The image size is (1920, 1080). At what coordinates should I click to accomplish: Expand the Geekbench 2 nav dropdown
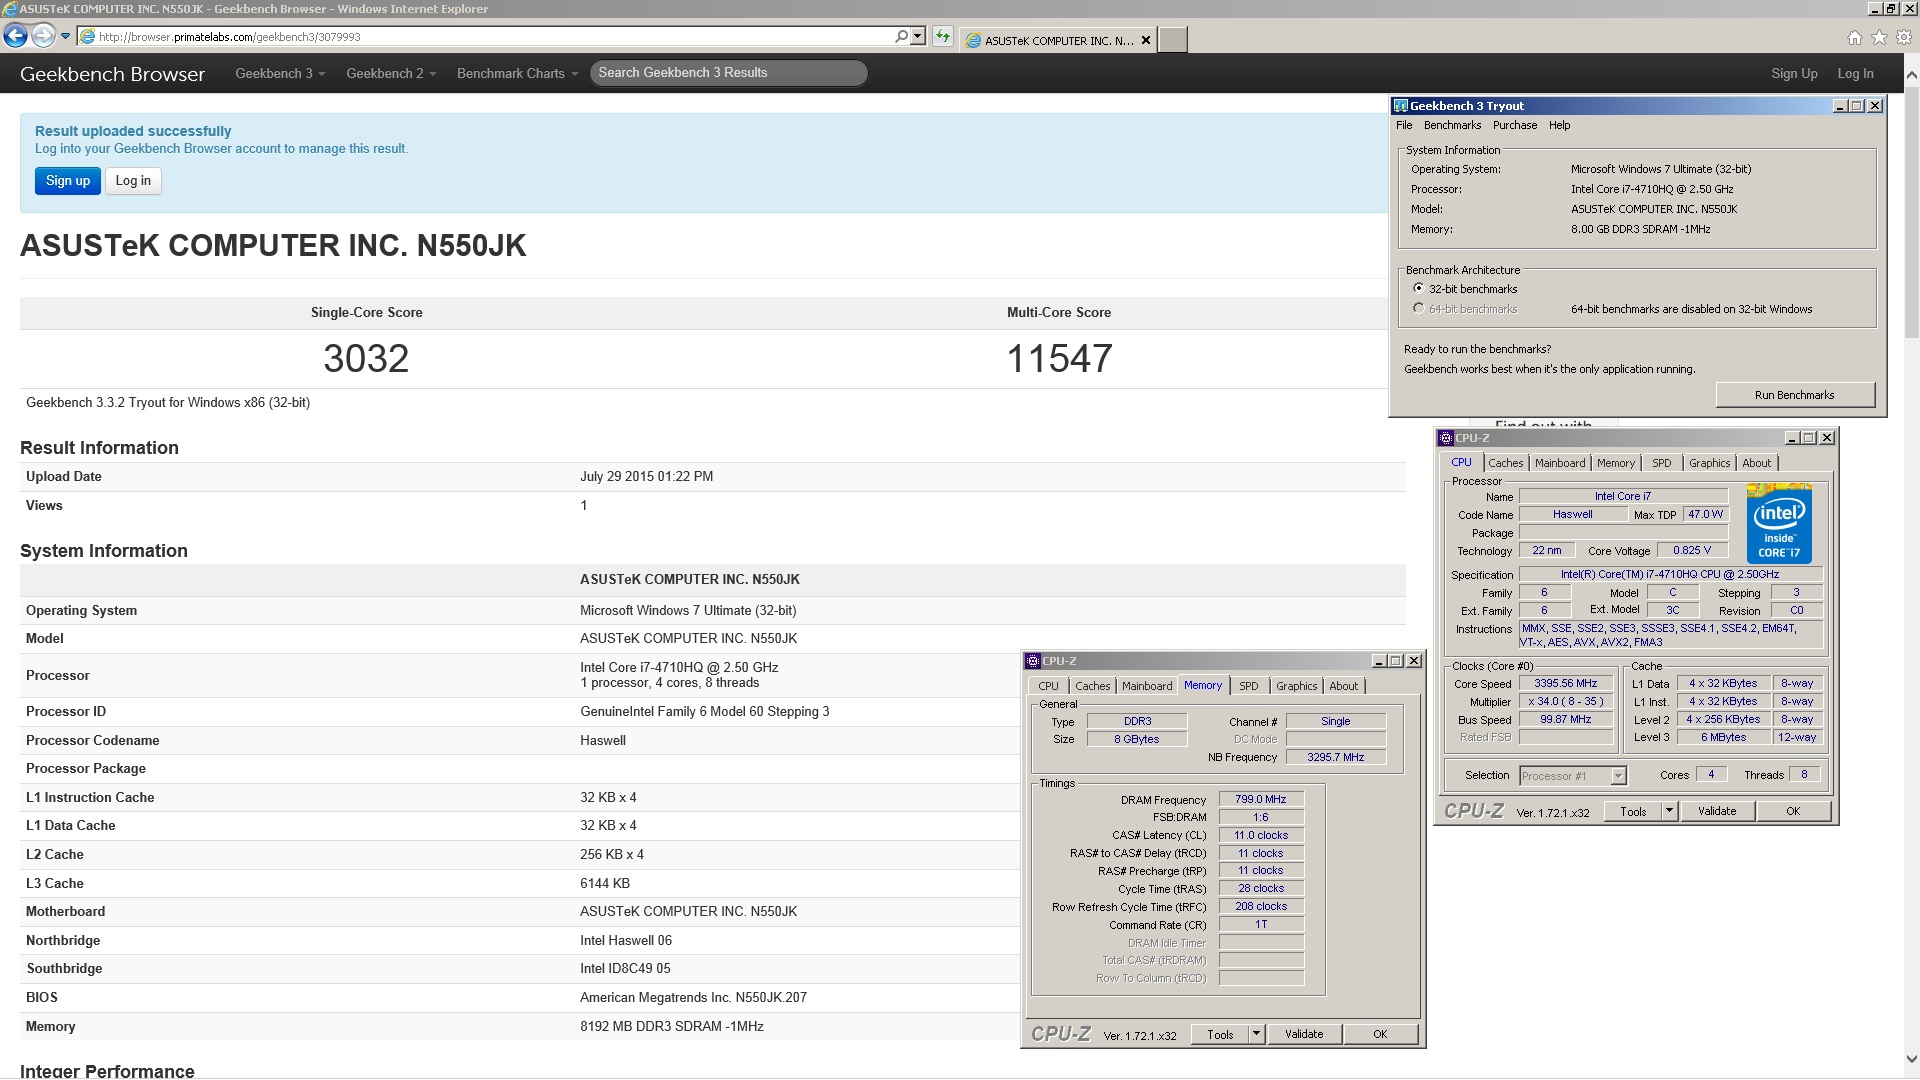tap(391, 73)
